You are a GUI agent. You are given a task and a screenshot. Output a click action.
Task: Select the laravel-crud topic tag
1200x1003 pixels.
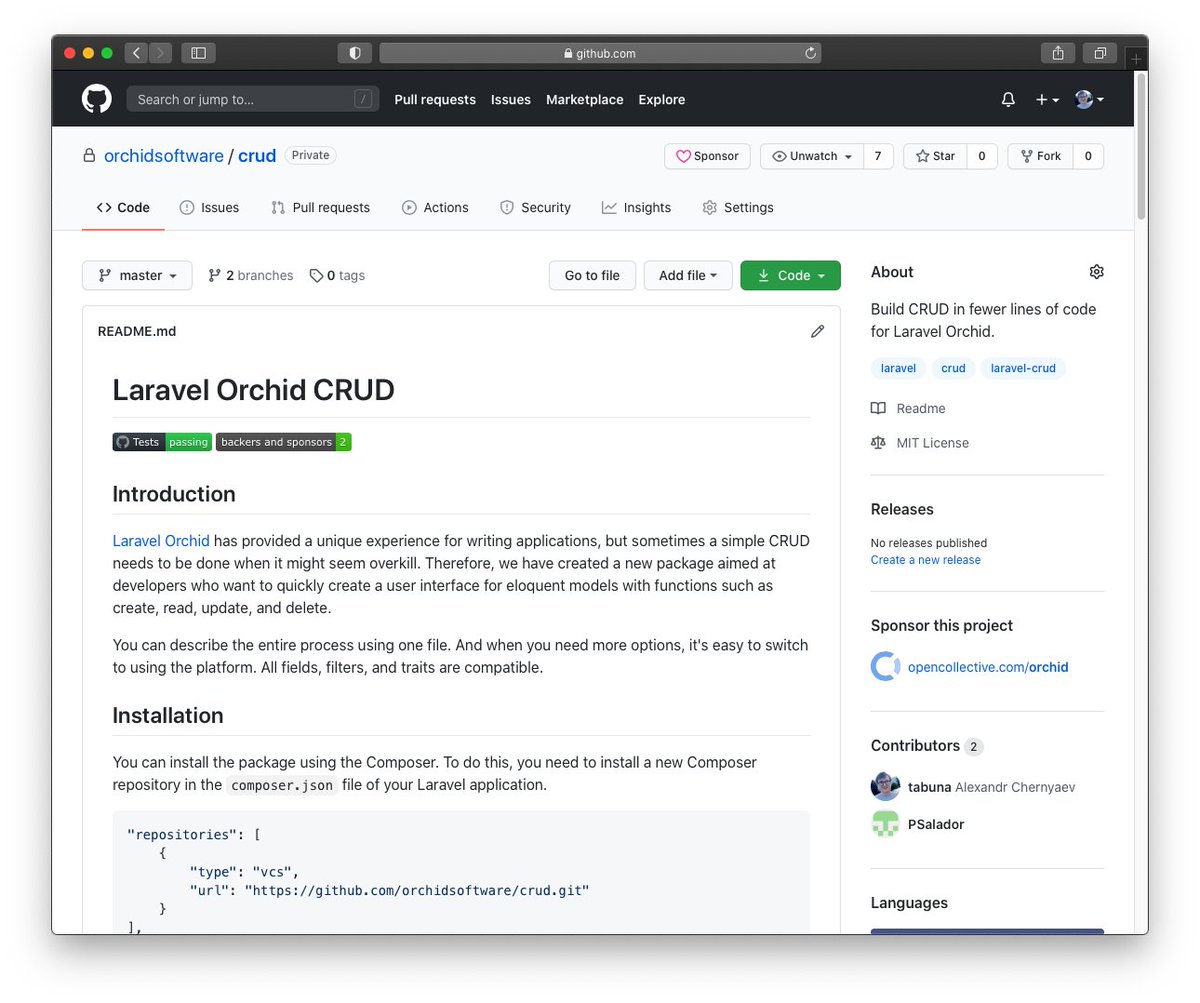(x=1023, y=368)
